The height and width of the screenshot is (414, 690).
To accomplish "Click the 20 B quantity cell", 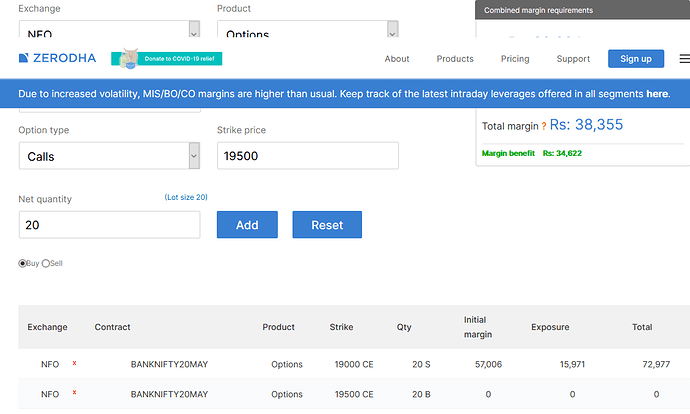I will coord(421,394).
